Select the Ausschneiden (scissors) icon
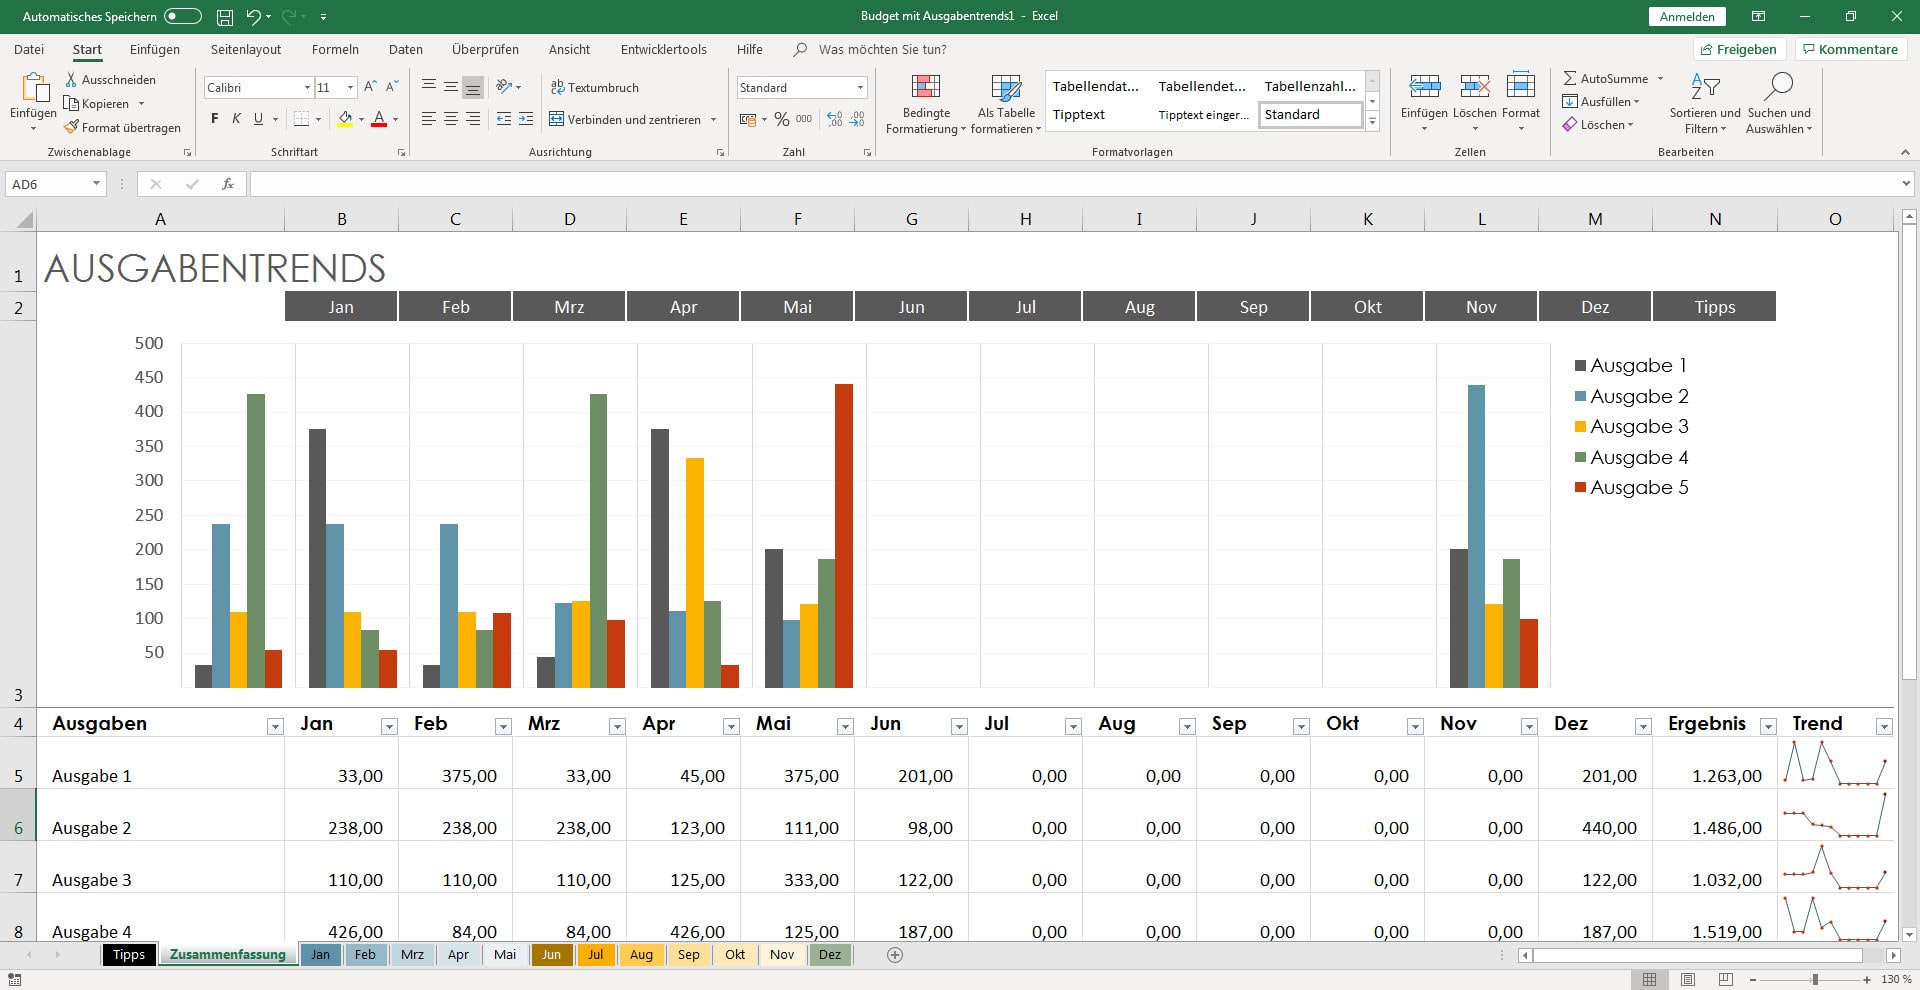This screenshot has width=1920, height=990. (x=71, y=79)
